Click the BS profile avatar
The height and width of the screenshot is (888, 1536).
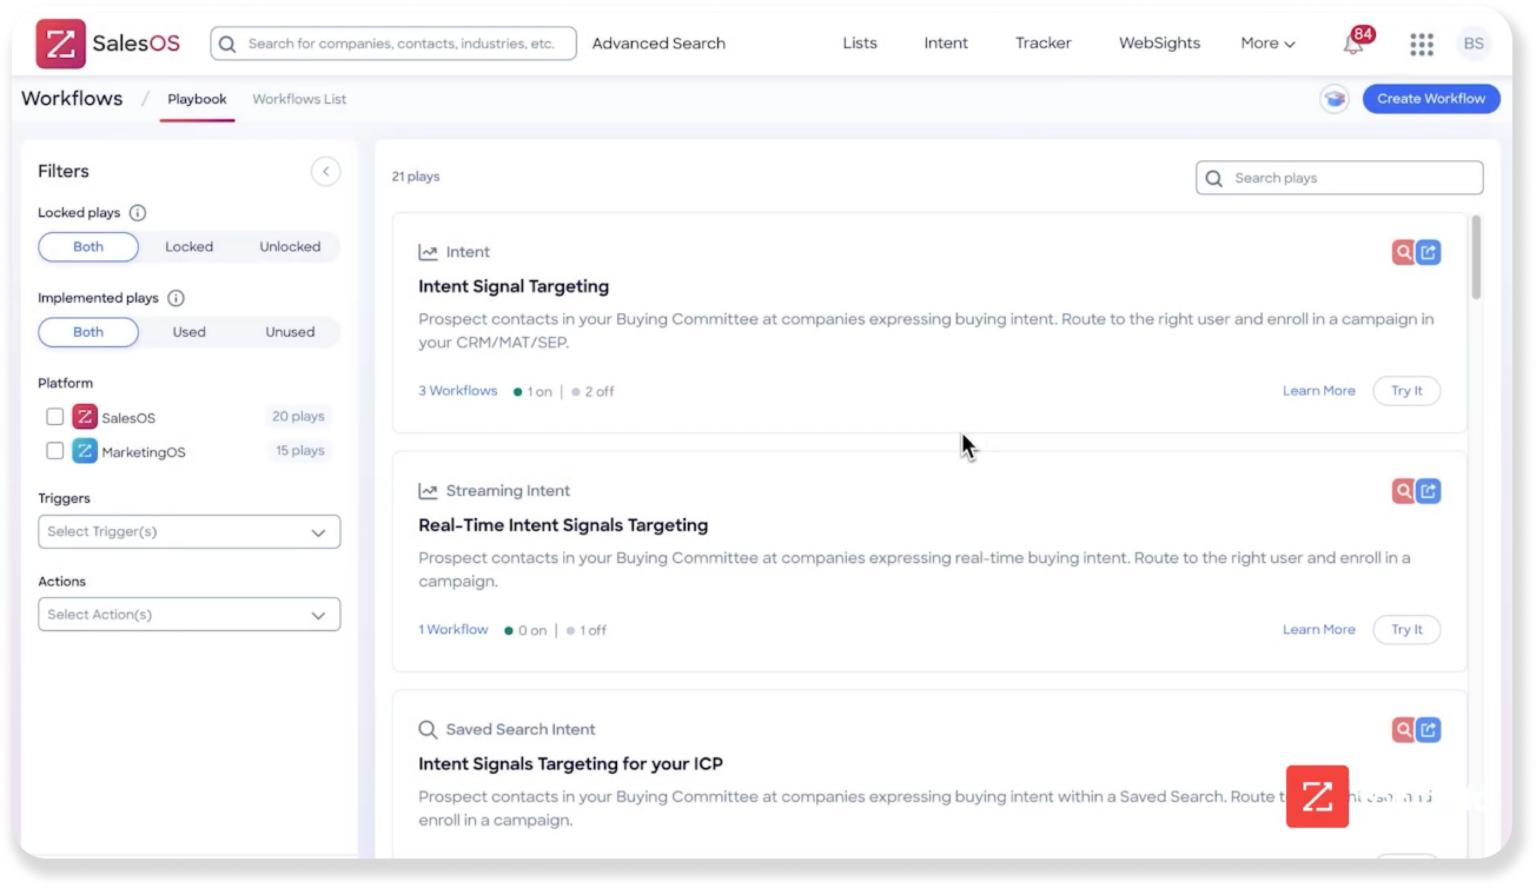click(1473, 43)
